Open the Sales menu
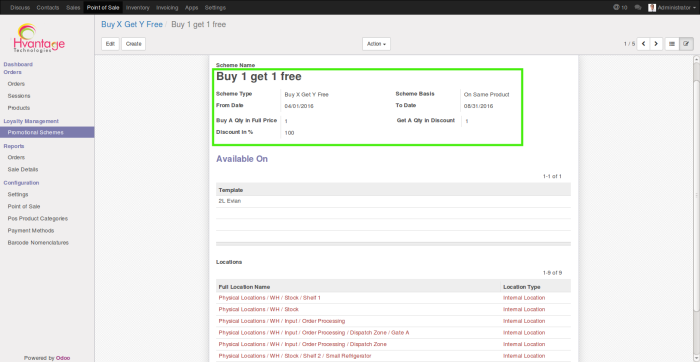Viewport: 700px width, 362px height. pos(73,8)
